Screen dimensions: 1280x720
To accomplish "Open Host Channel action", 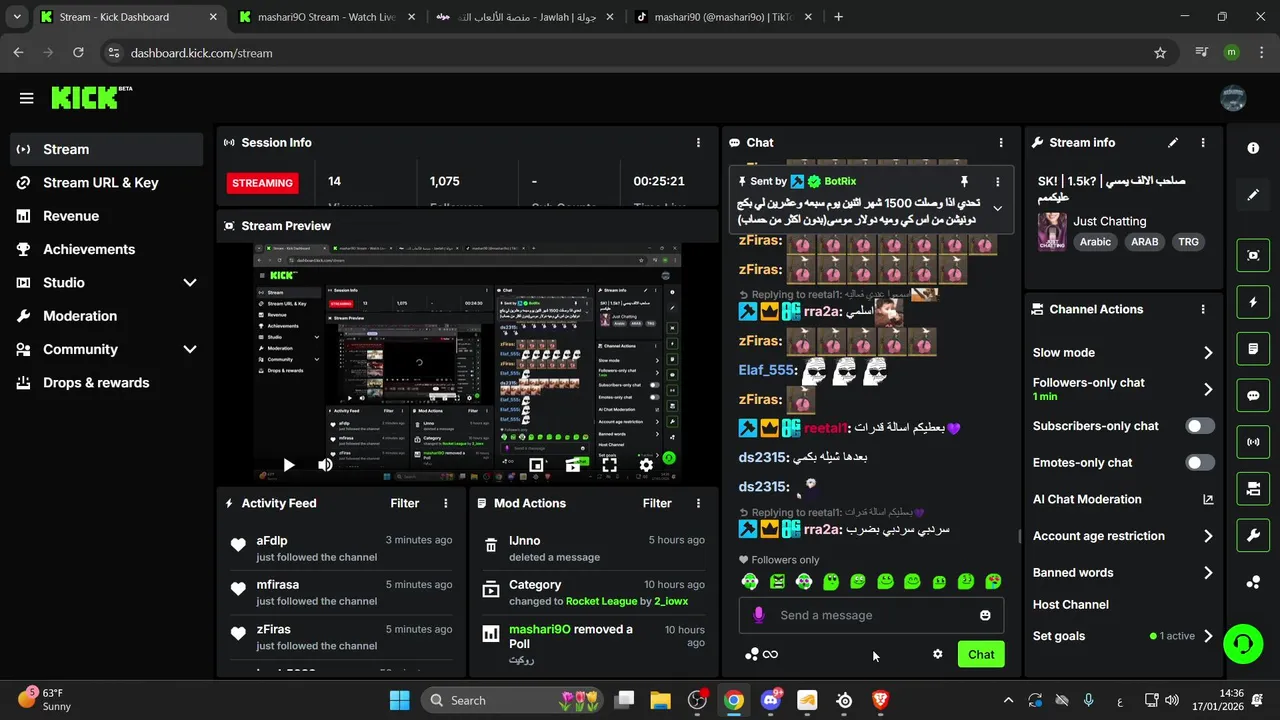I will (x=1071, y=605).
